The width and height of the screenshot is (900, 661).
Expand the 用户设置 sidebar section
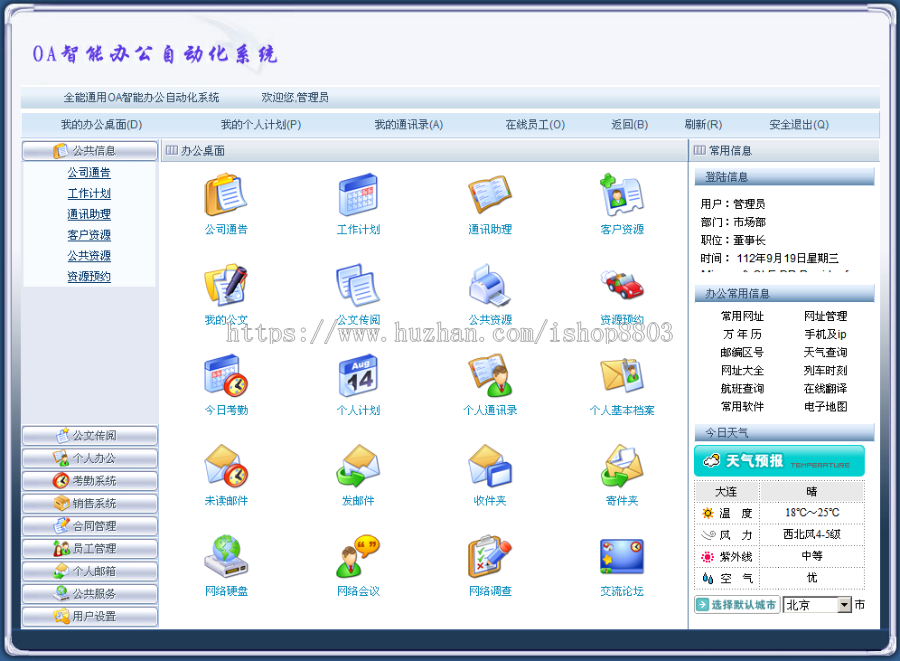click(x=90, y=617)
